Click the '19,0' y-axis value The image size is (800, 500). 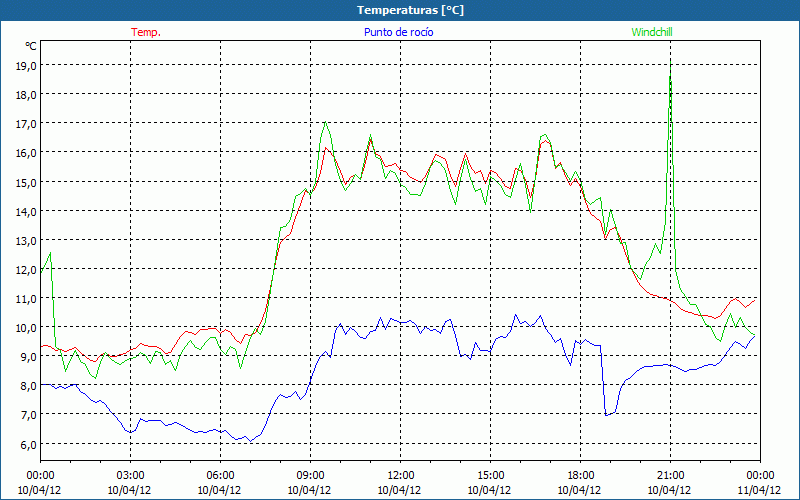pos(26,65)
